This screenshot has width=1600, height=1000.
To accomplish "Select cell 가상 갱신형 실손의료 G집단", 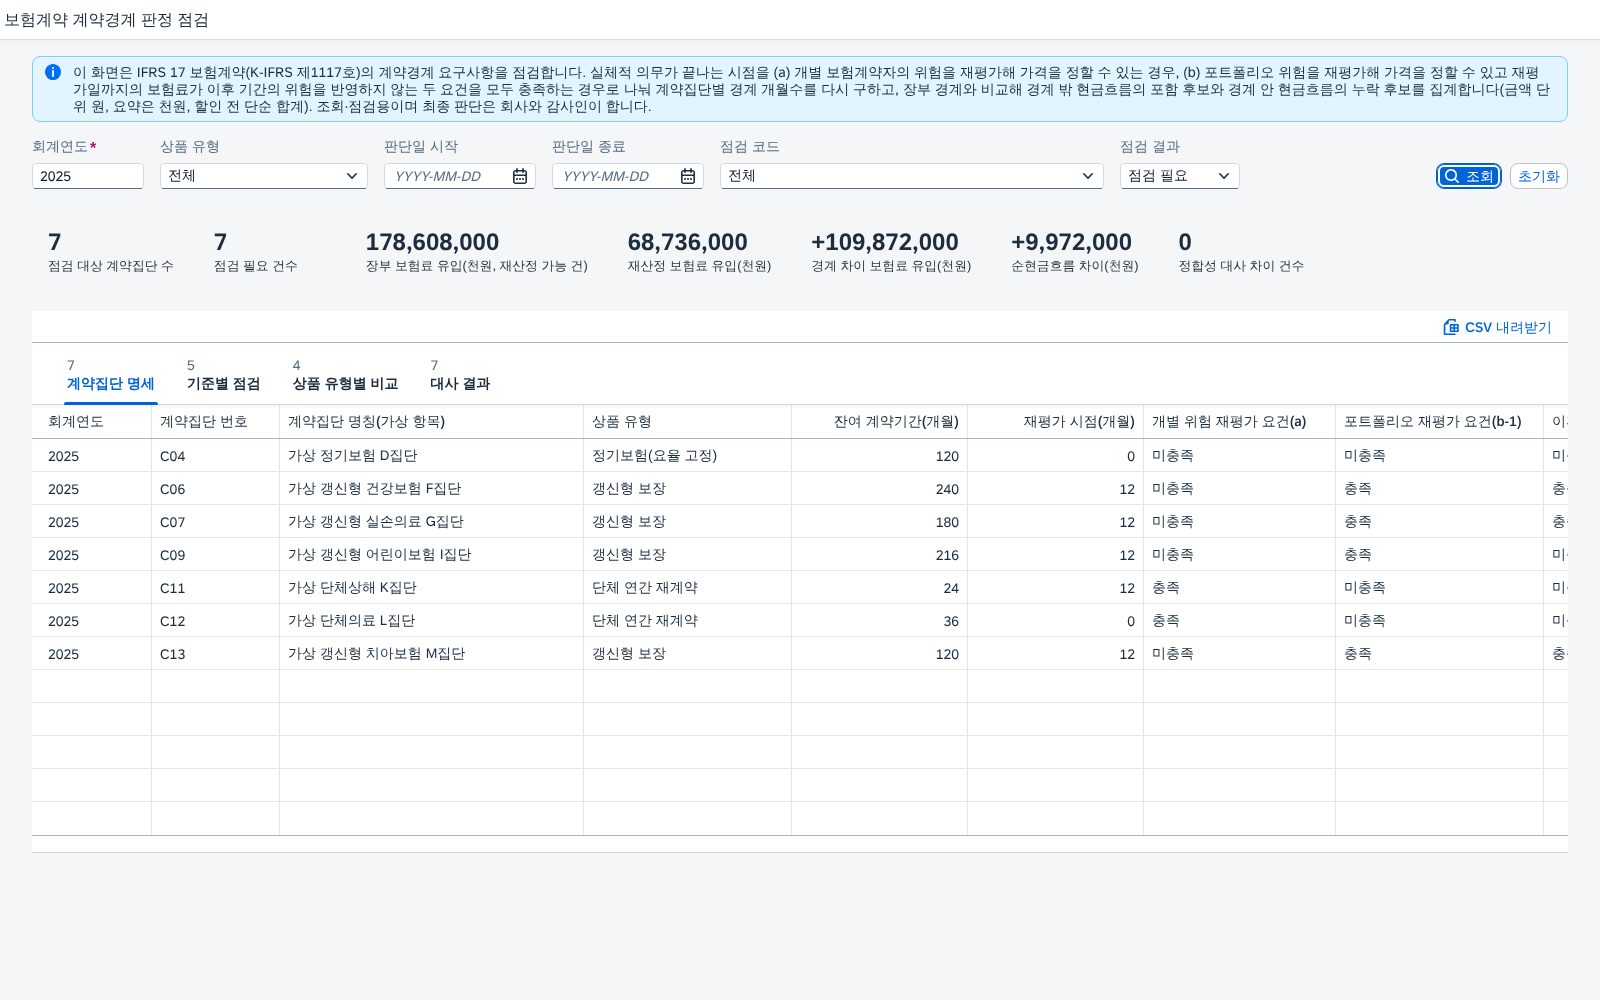I will pyautogui.click(x=431, y=522).
